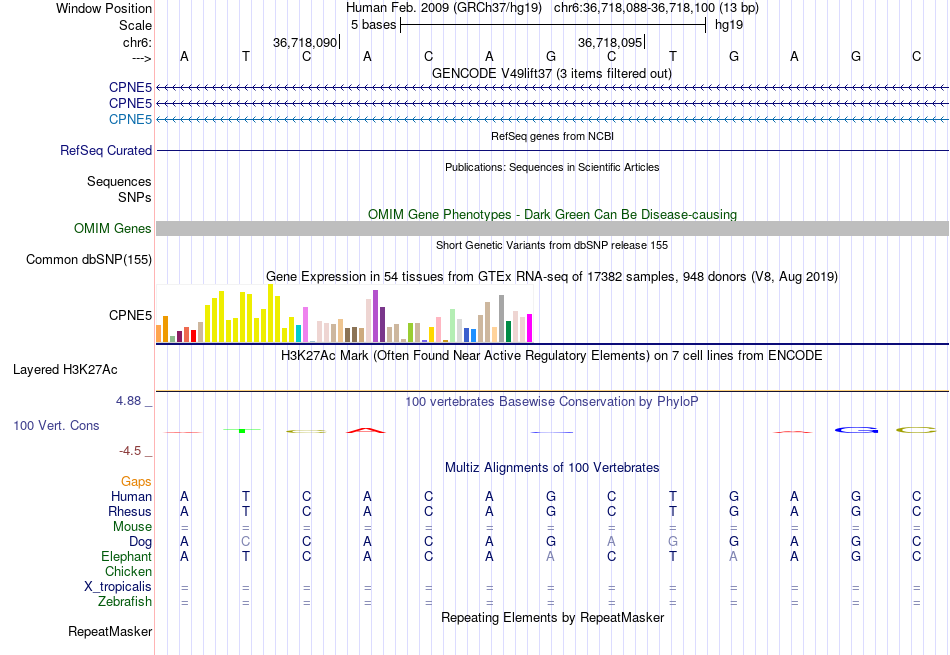The width and height of the screenshot is (950, 655).
Task: Click Multiz Alignments of 100 Vertebrates title
Action: pyautogui.click(x=552, y=467)
